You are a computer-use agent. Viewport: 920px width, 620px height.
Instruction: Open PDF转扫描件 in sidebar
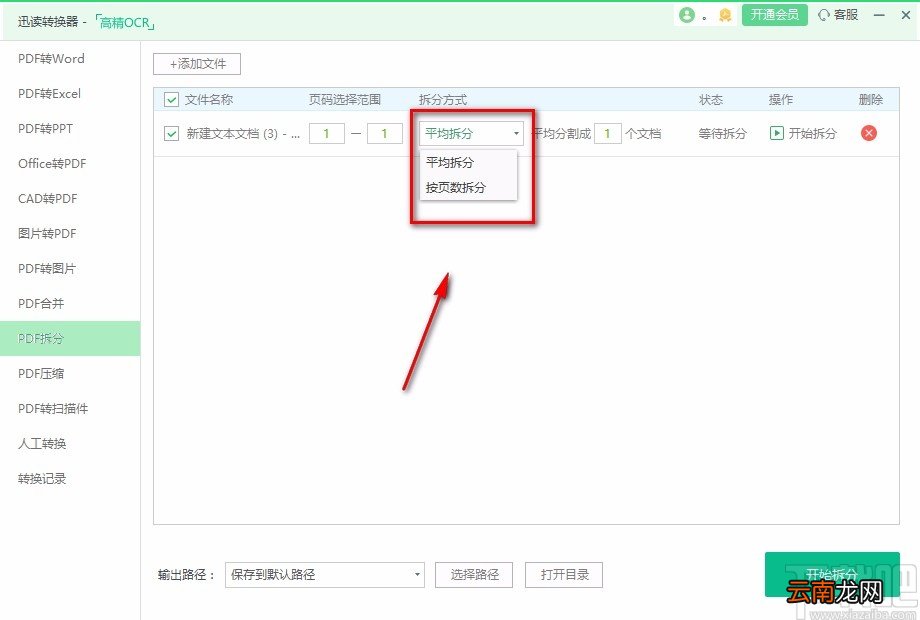[70, 409]
